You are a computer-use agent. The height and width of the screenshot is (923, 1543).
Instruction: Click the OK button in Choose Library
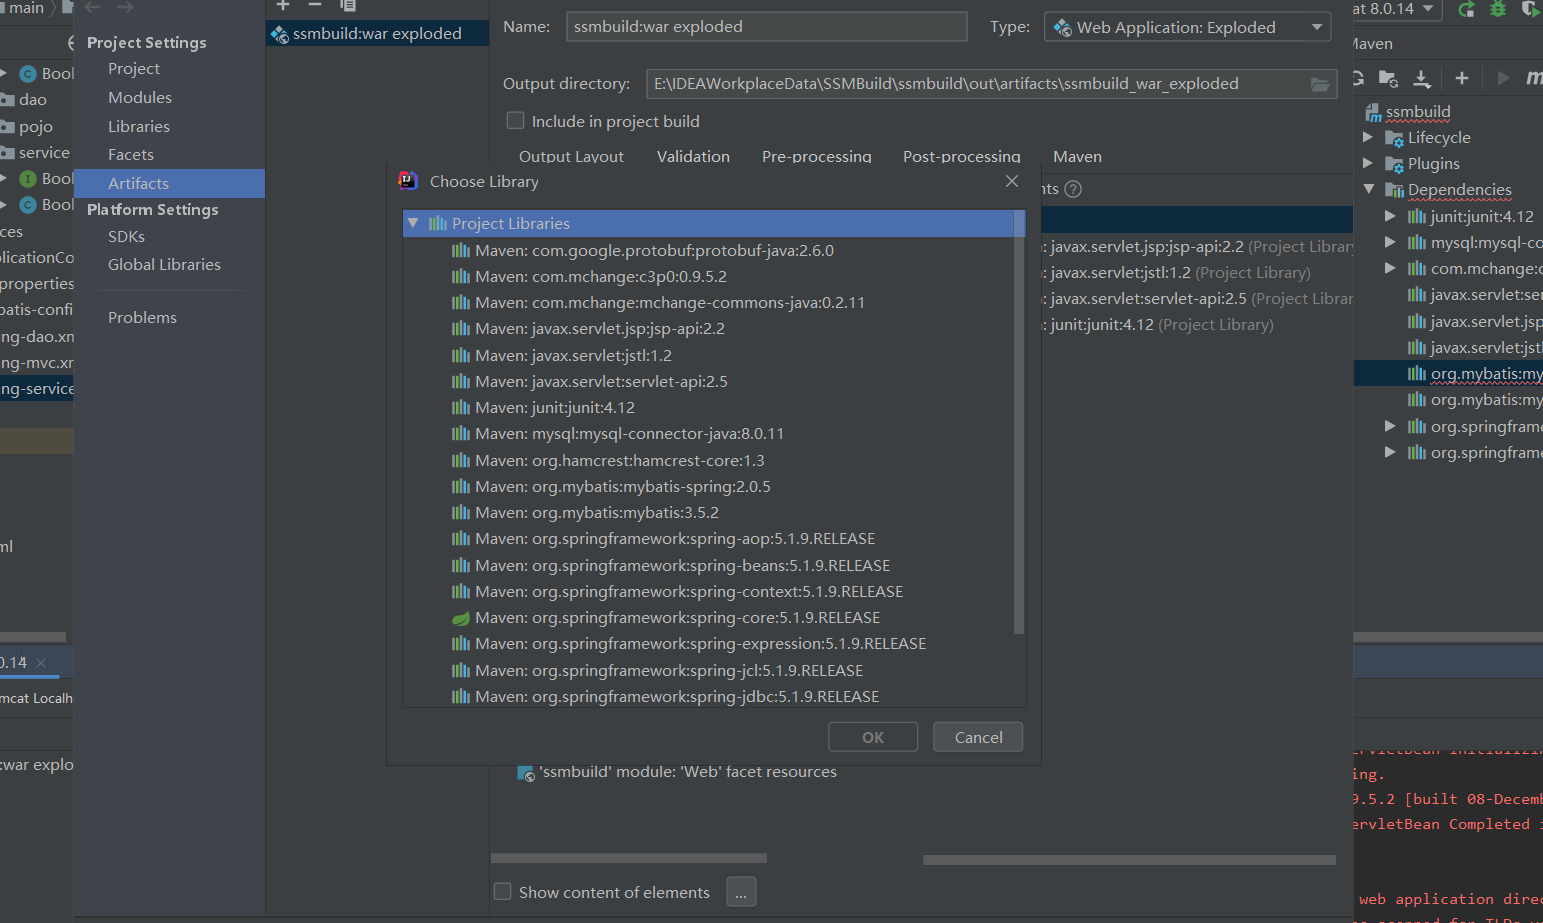click(x=872, y=736)
